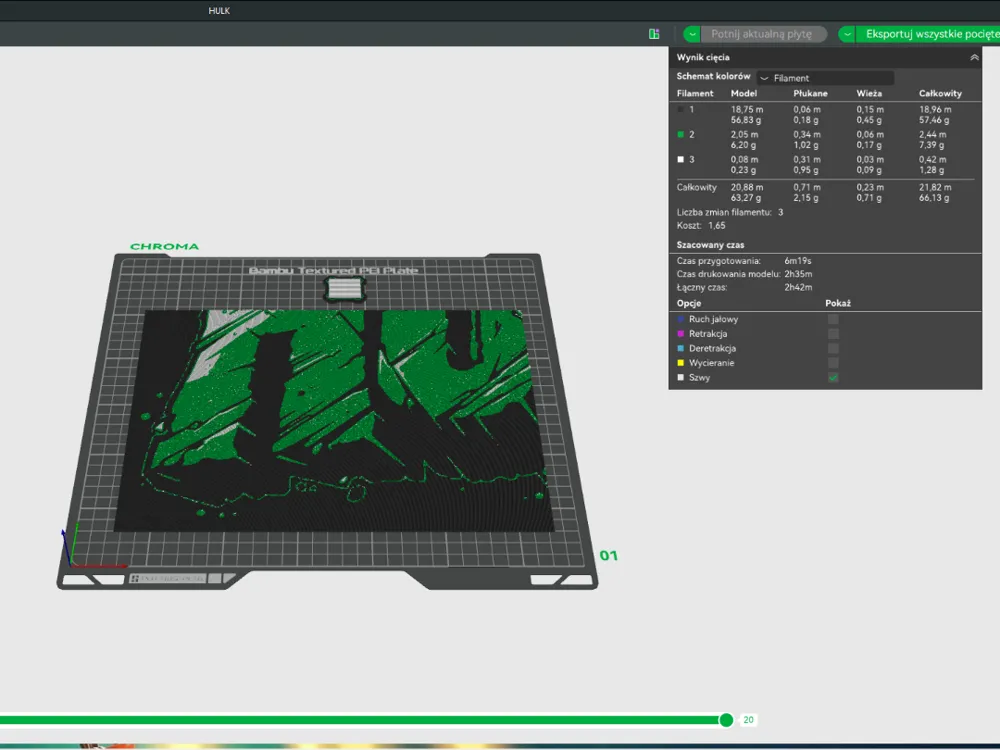Image resolution: width=1000 pixels, height=750 pixels.
Task: Click the Wieża column header
Action: 869,93
